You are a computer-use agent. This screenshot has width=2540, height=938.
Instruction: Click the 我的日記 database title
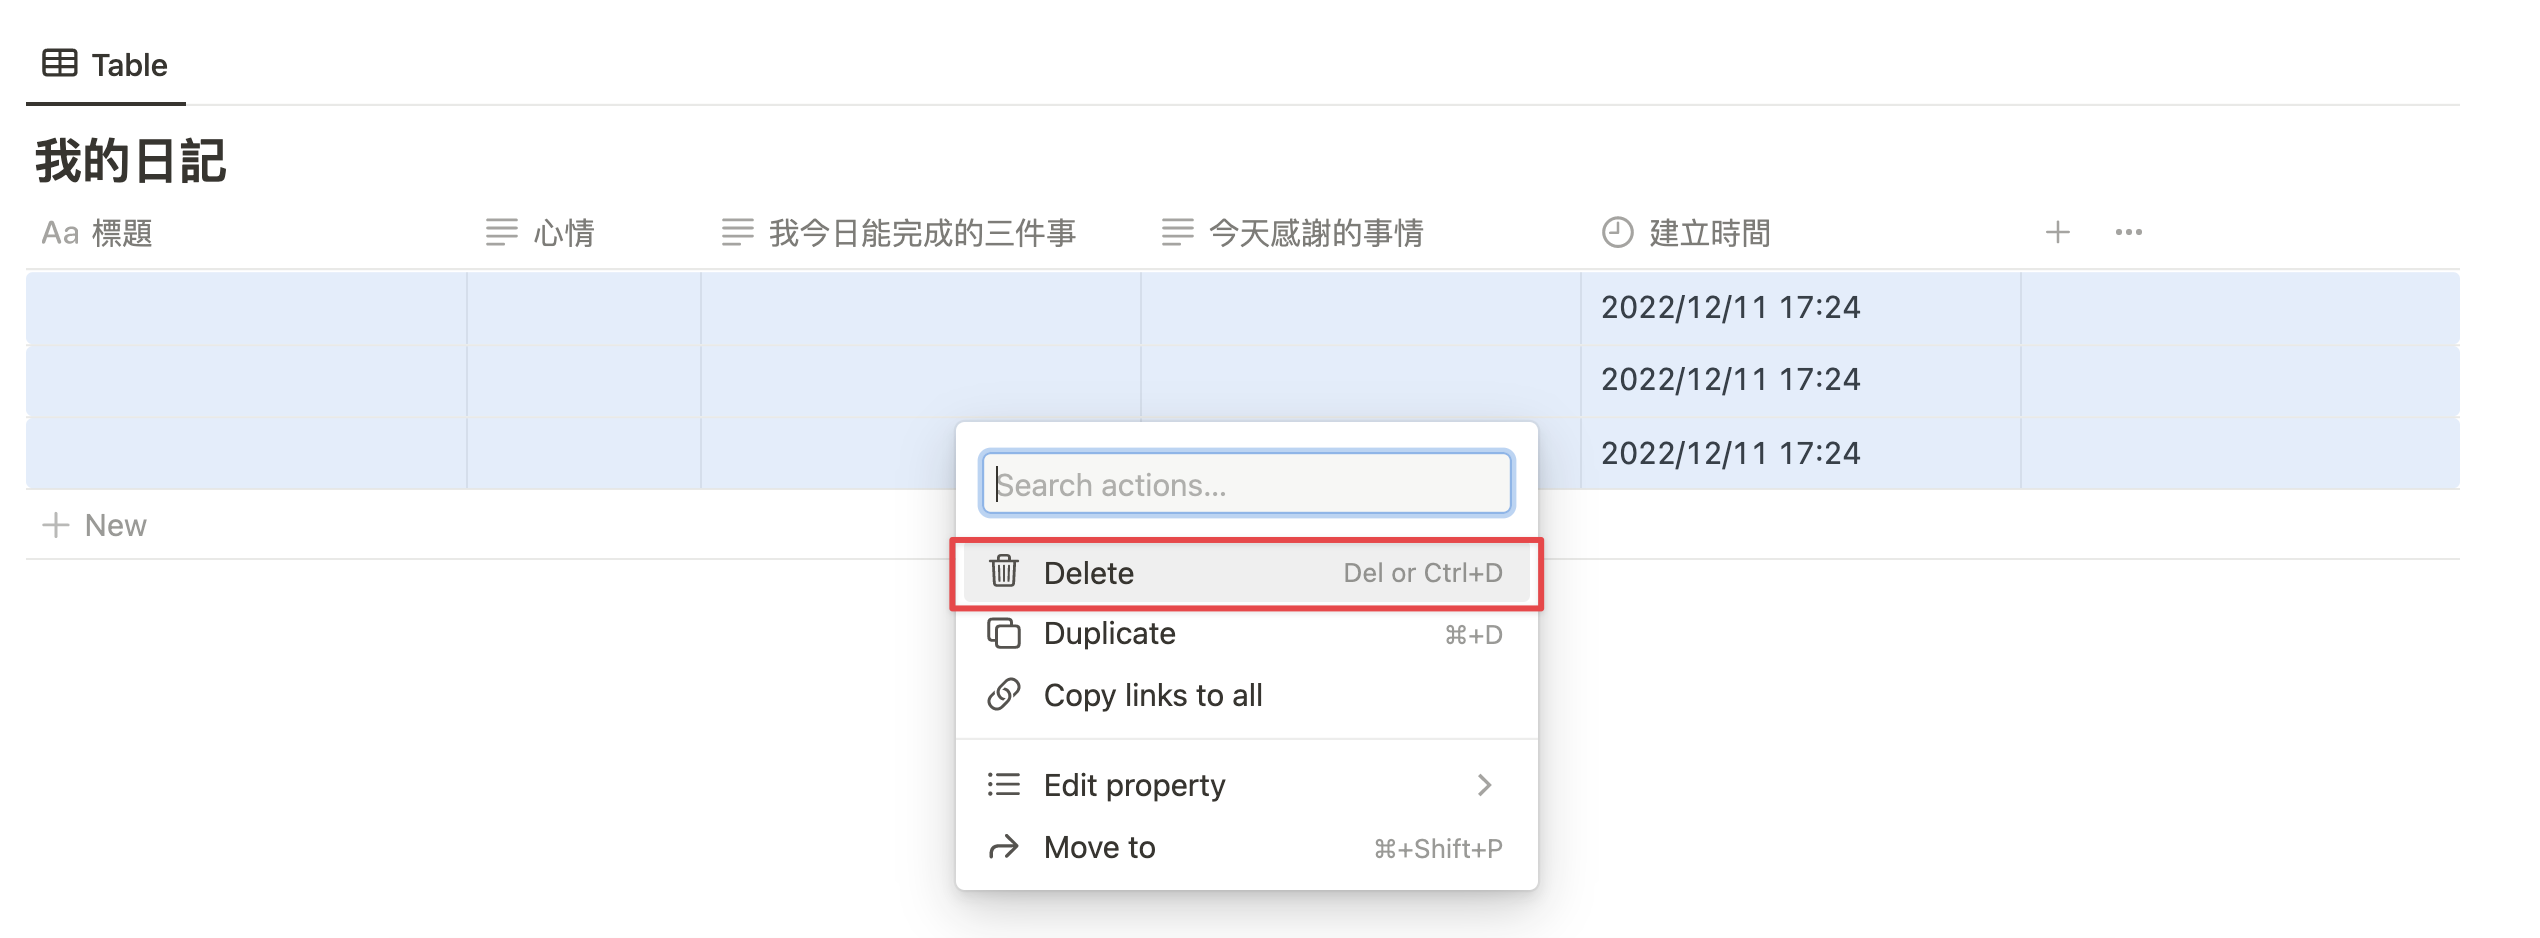pyautogui.click(x=131, y=161)
